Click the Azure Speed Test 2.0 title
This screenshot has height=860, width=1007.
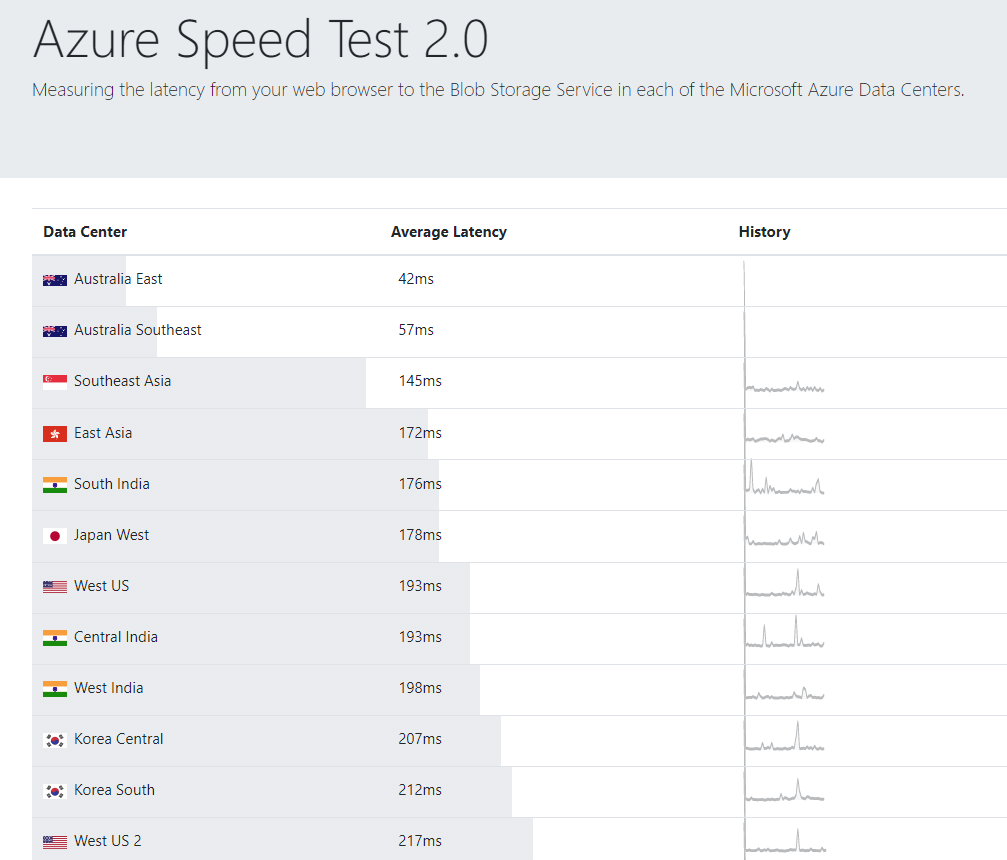coord(261,40)
